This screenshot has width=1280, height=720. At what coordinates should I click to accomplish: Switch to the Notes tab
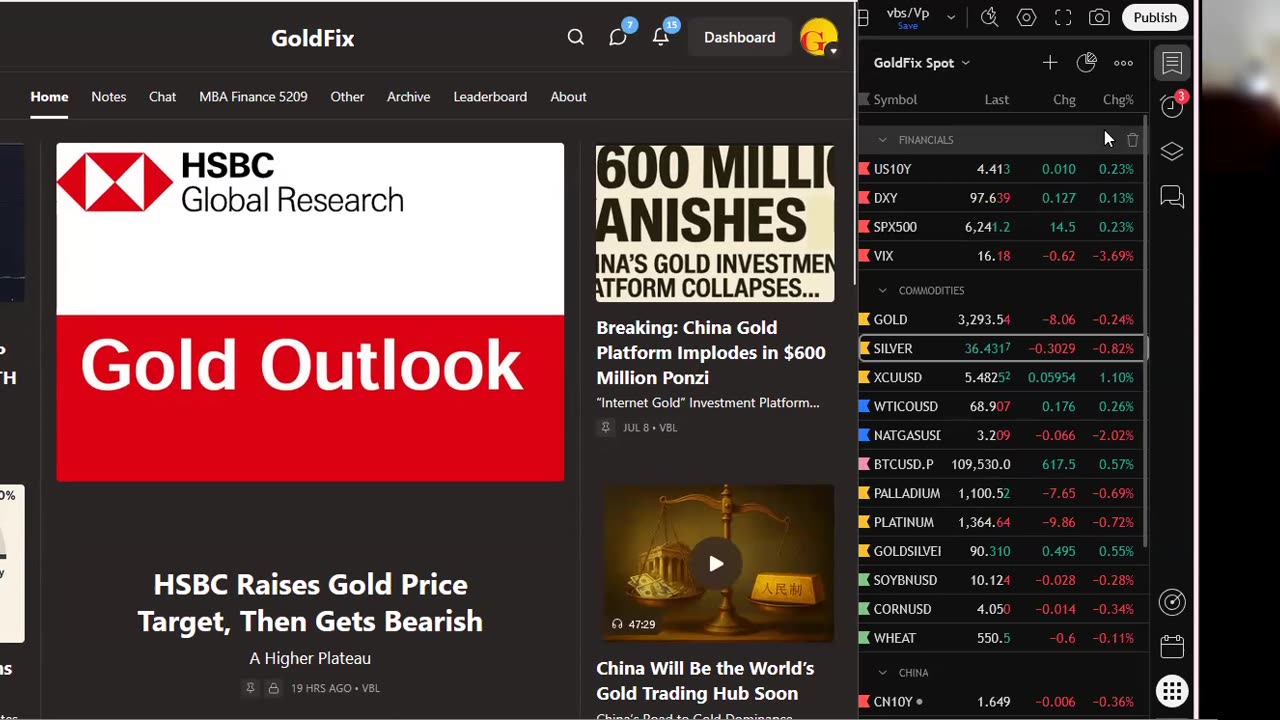(108, 97)
